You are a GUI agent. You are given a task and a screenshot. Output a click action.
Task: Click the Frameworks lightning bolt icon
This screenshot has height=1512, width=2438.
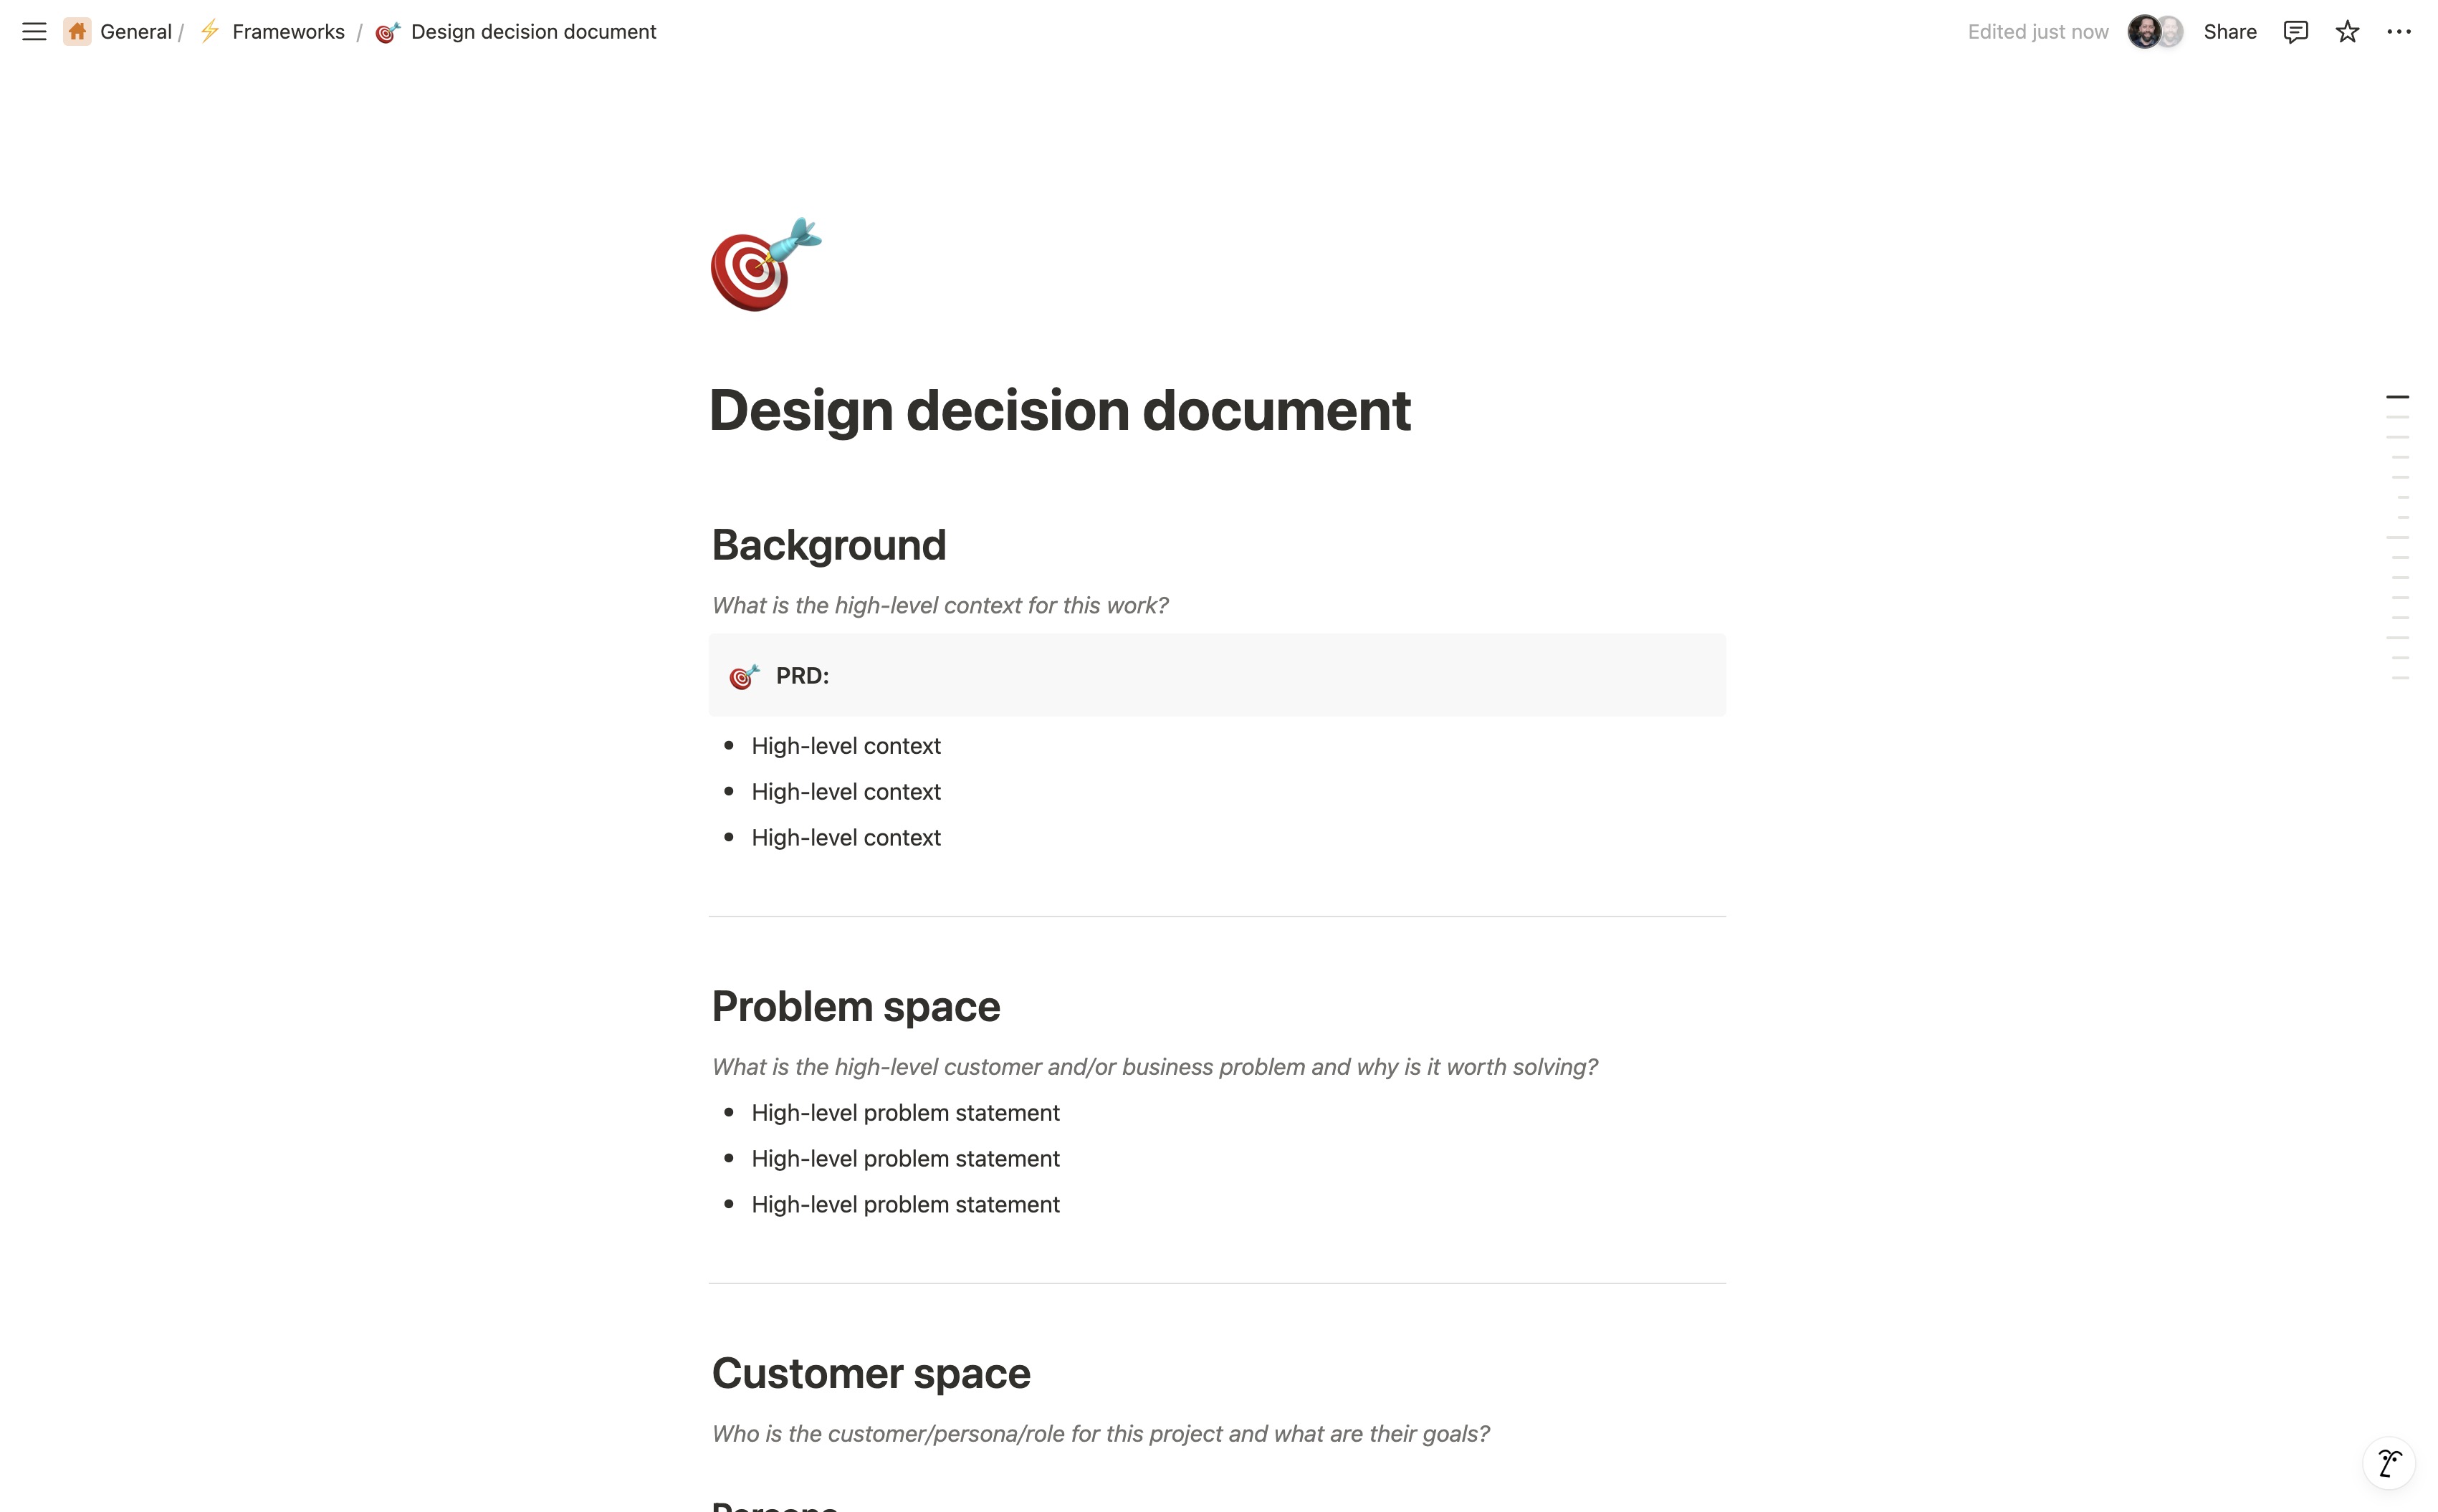tap(210, 32)
